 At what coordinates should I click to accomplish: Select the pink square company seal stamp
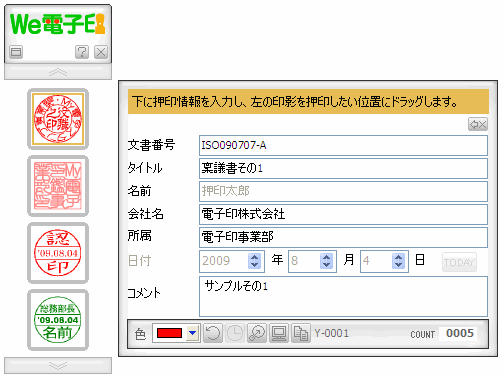pos(58,186)
